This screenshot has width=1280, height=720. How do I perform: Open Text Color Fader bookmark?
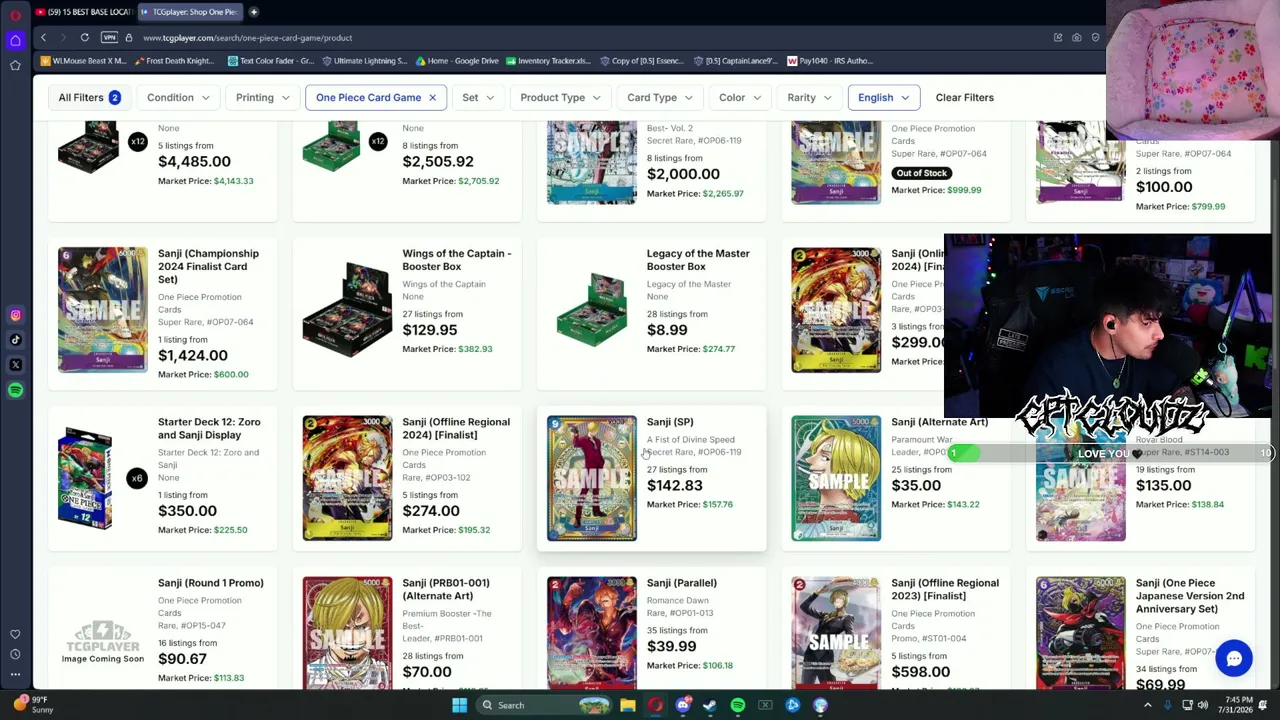(270, 61)
